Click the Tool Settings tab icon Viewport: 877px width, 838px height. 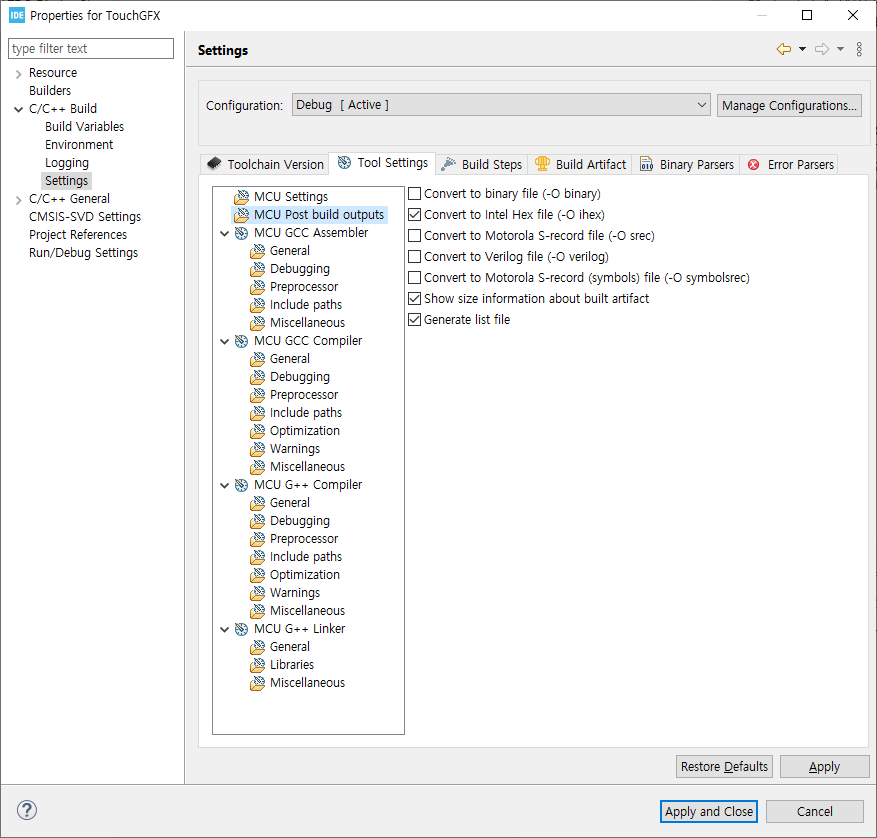tap(345, 162)
